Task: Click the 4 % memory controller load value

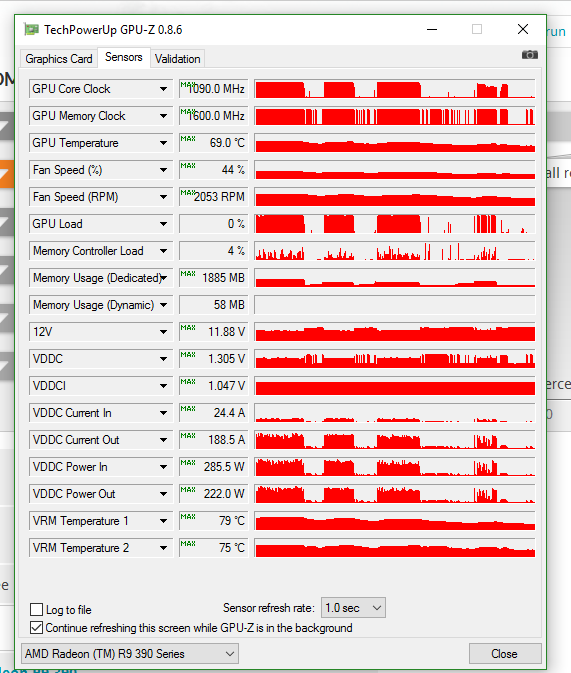Action: (x=213, y=251)
